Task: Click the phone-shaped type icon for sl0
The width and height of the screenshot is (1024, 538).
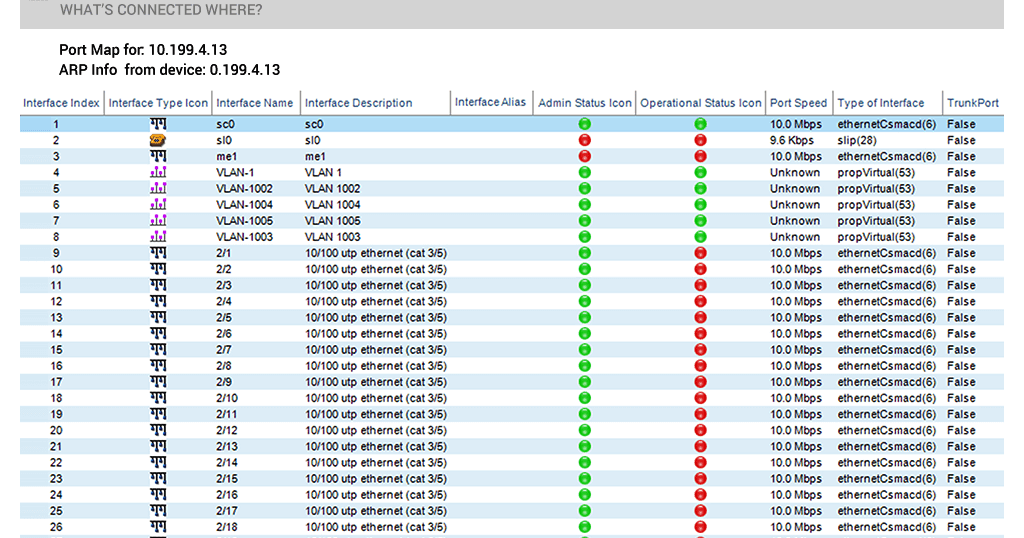Action: [158, 140]
